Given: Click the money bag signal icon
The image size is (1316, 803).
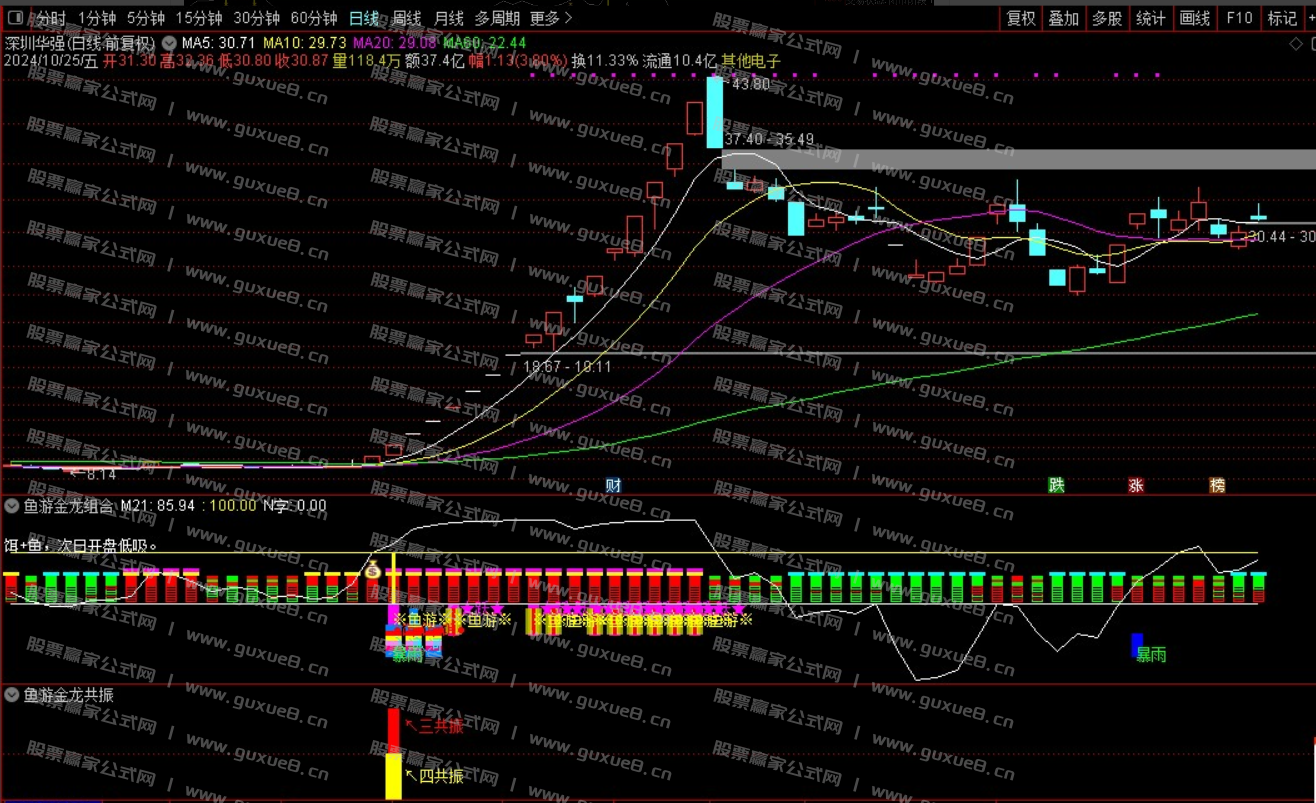Looking at the screenshot, I should point(372,570).
